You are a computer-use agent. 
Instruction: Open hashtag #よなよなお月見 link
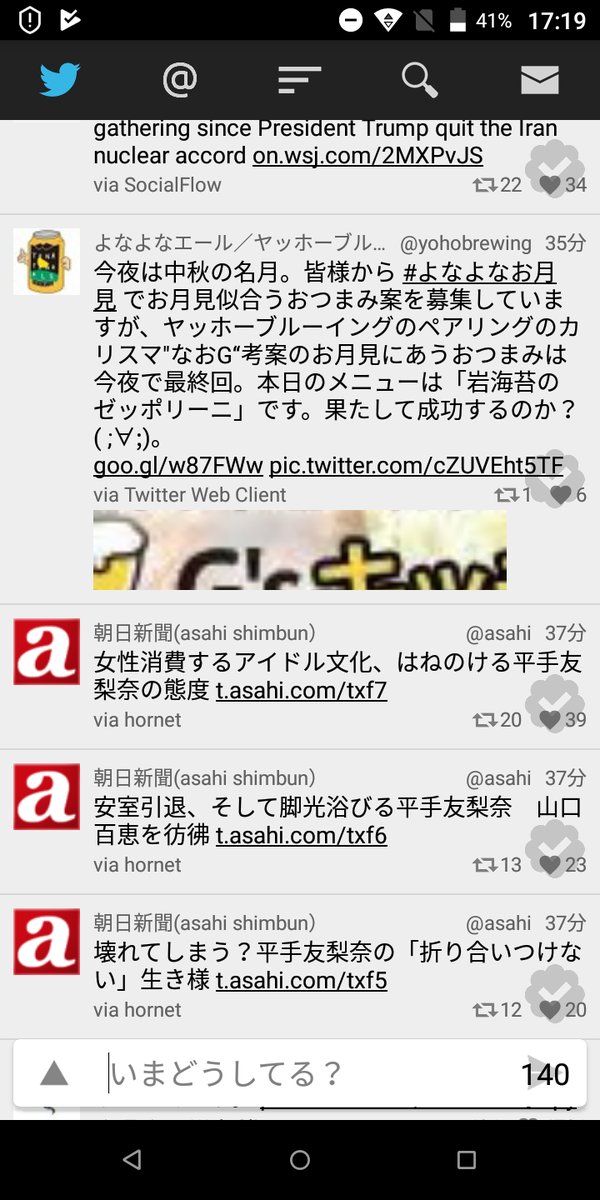click(x=325, y=285)
